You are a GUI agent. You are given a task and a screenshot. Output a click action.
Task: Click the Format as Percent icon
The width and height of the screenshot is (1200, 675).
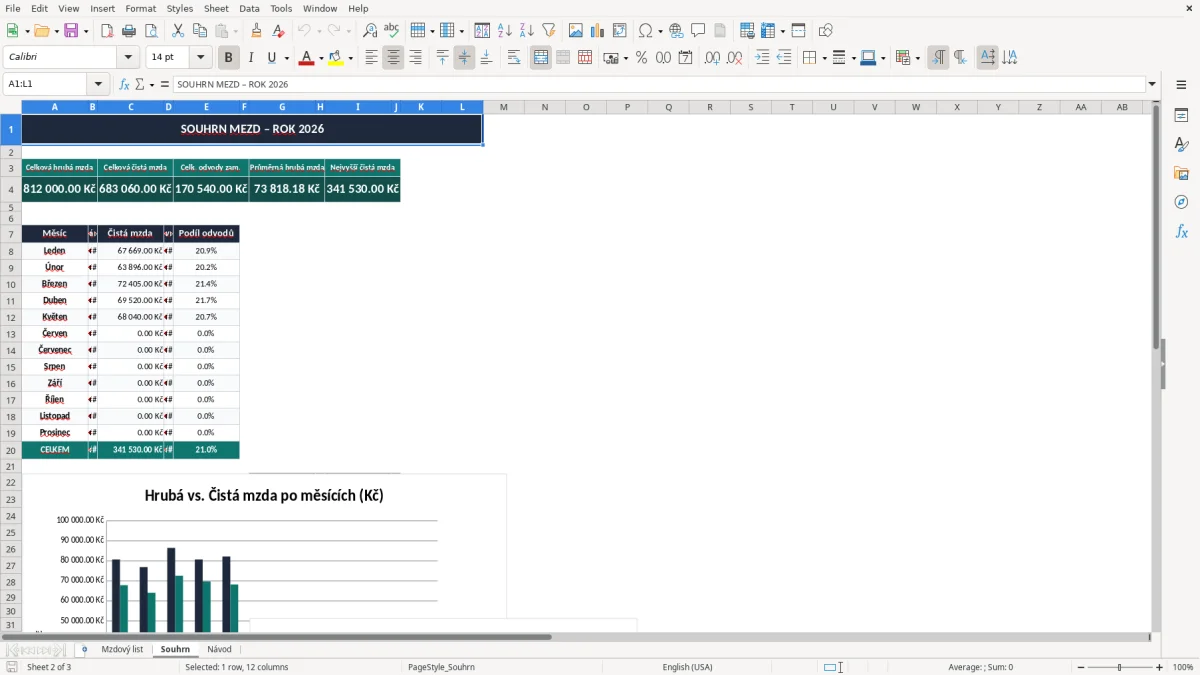point(641,58)
